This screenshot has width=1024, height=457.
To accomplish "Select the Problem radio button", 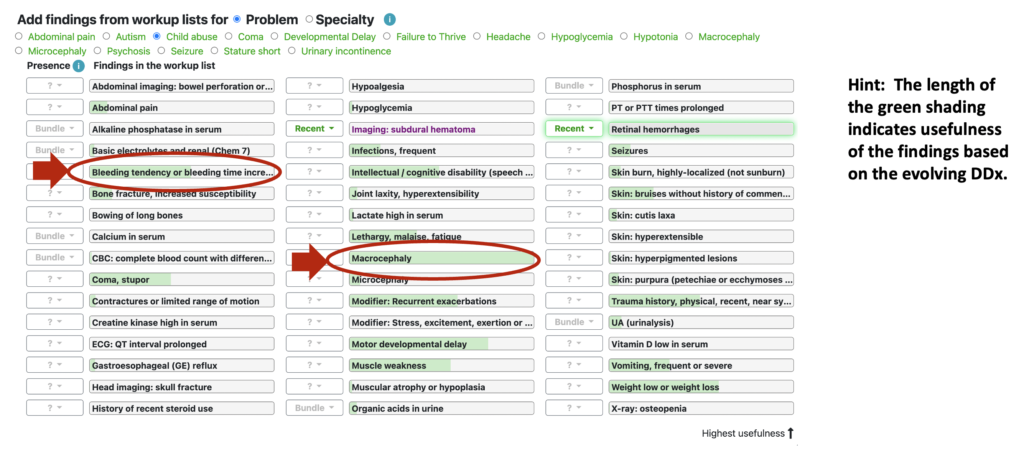I will point(237,20).
